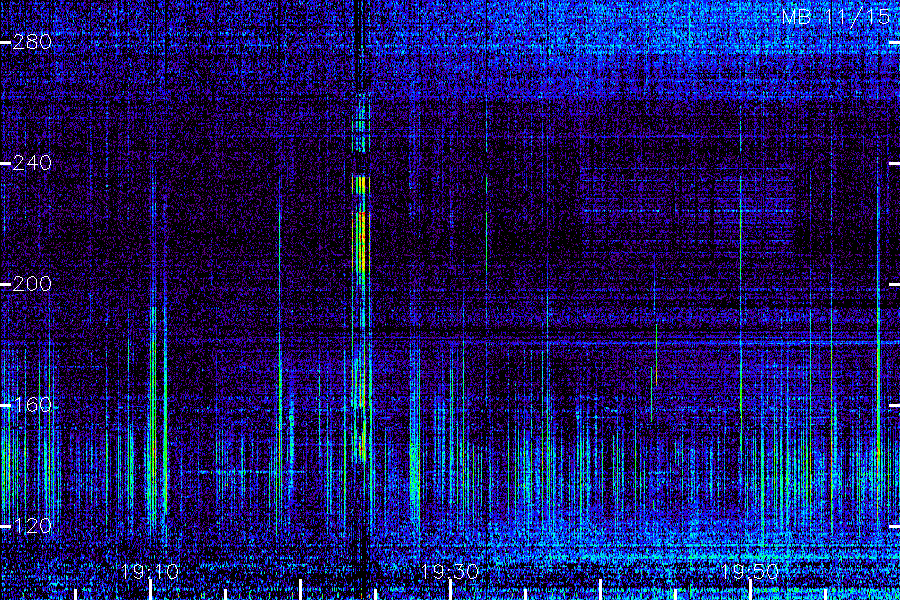This screenshot has width=900, height=600.
Task: Click the tick mark below 19:10
Action: pyautogui.click(x=150, y=590)
